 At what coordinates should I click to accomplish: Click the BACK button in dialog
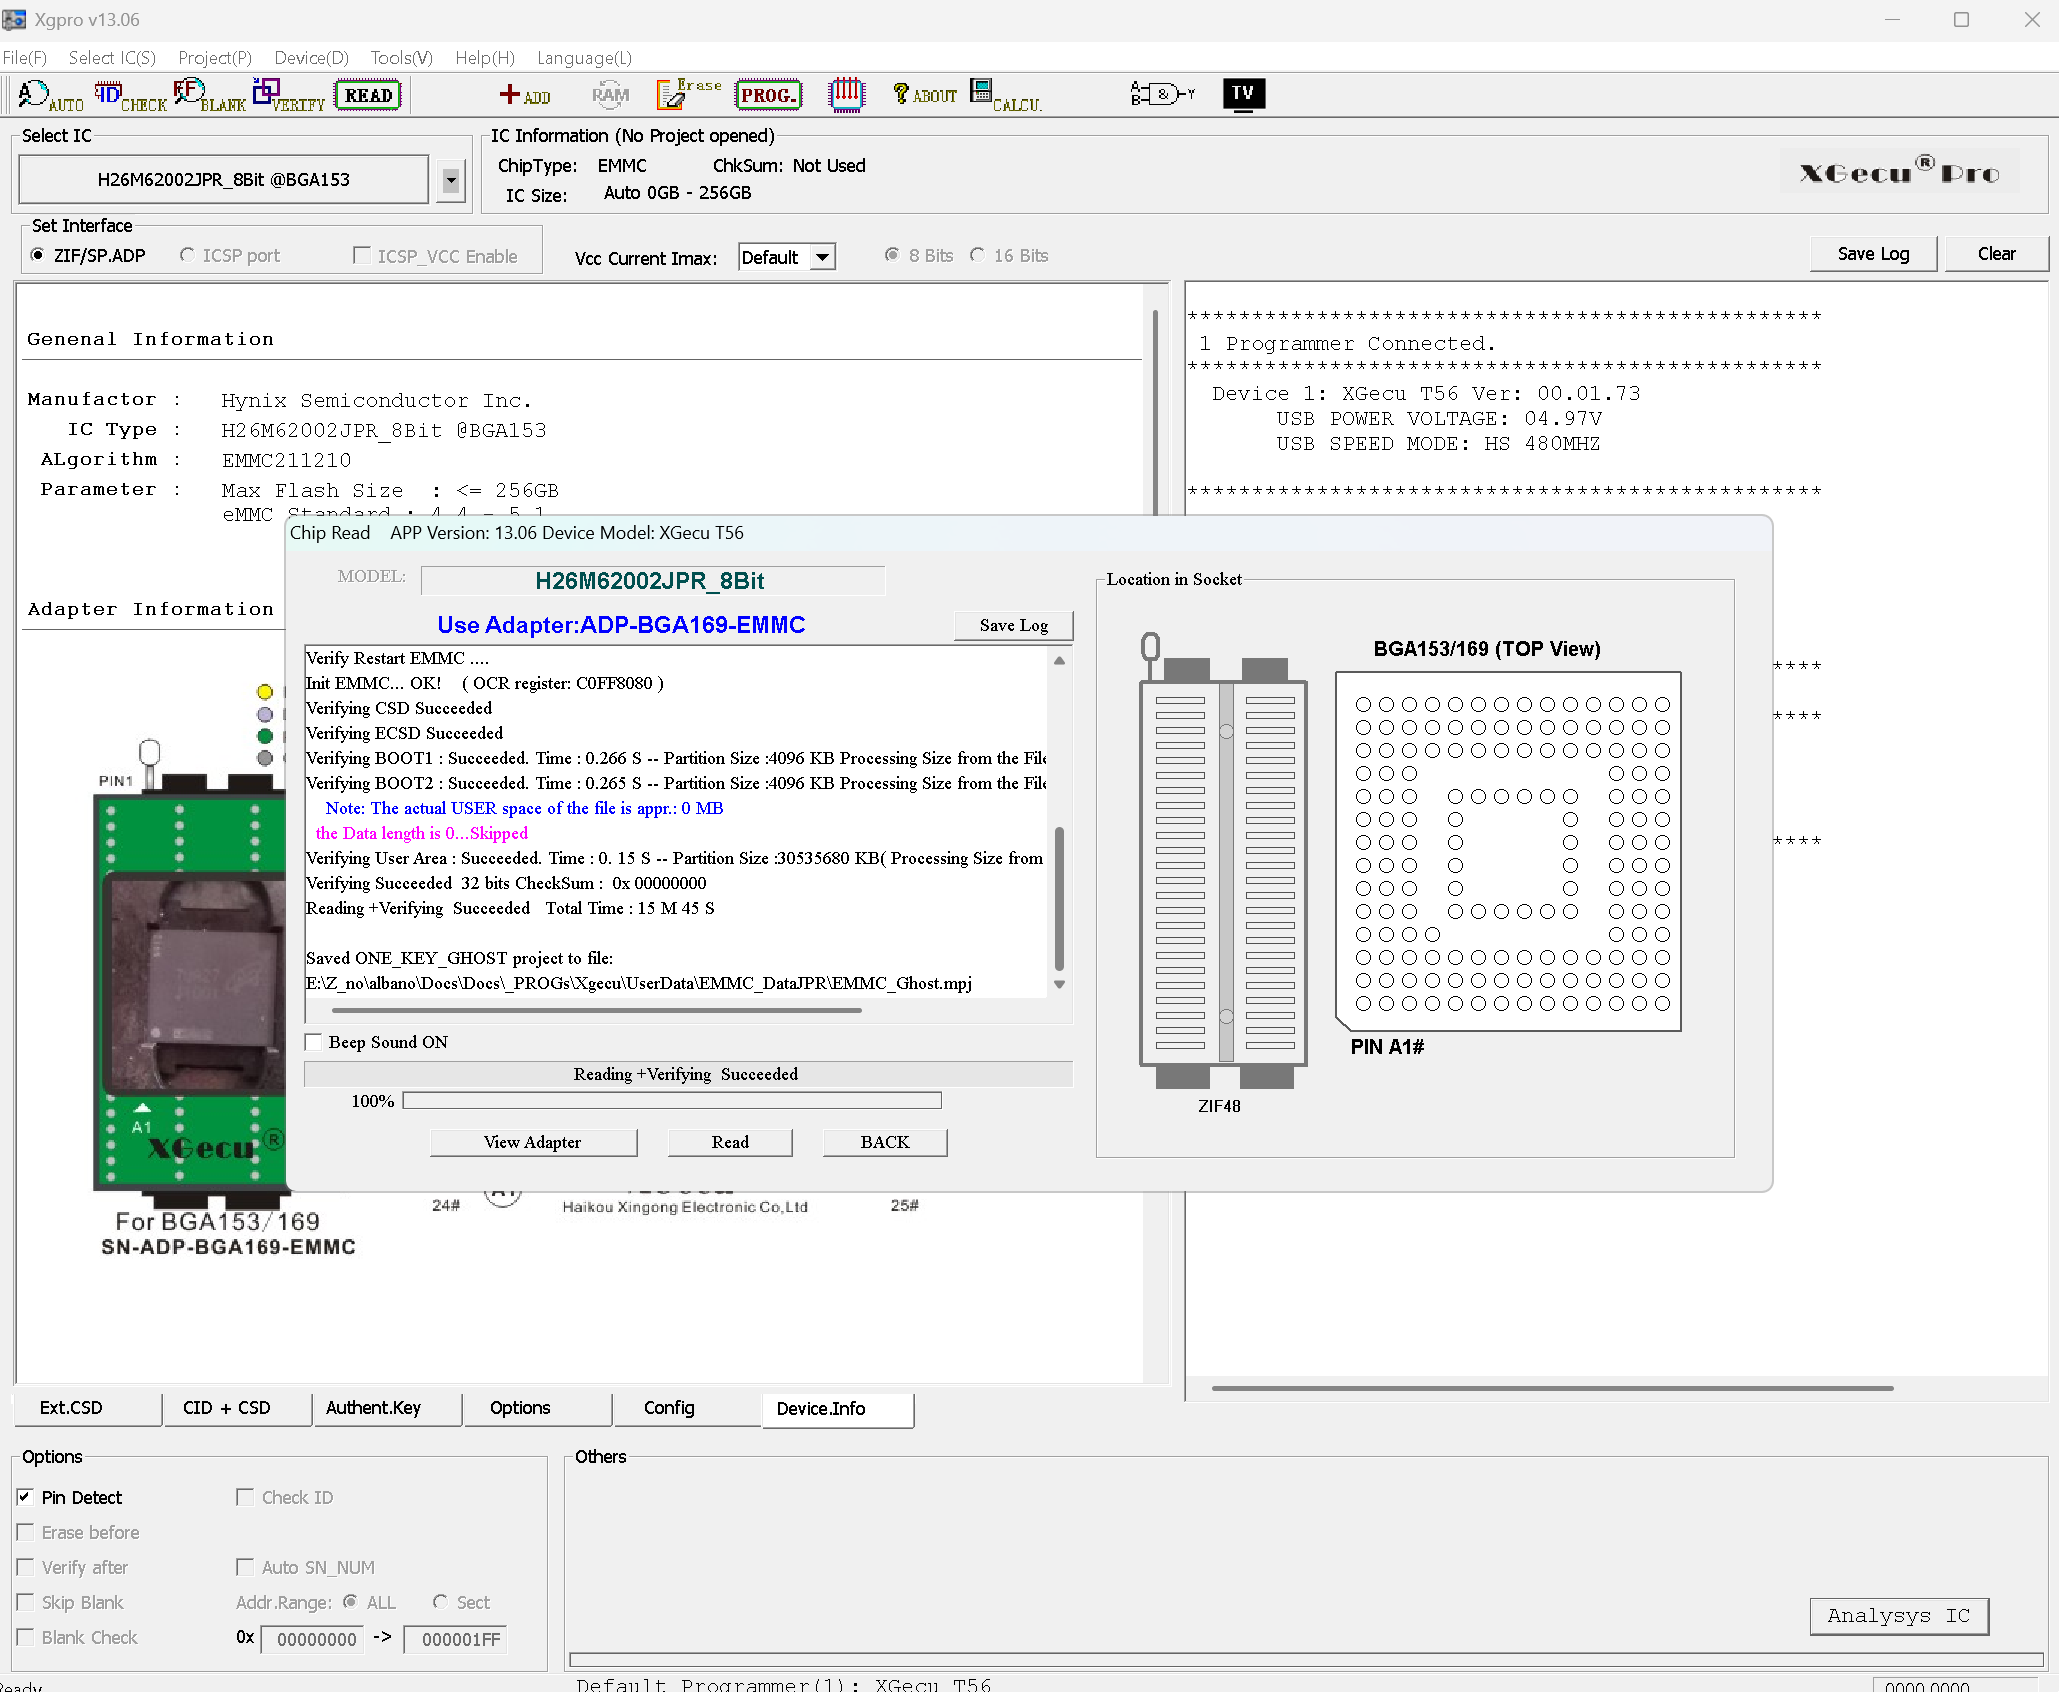[884, 1142]
